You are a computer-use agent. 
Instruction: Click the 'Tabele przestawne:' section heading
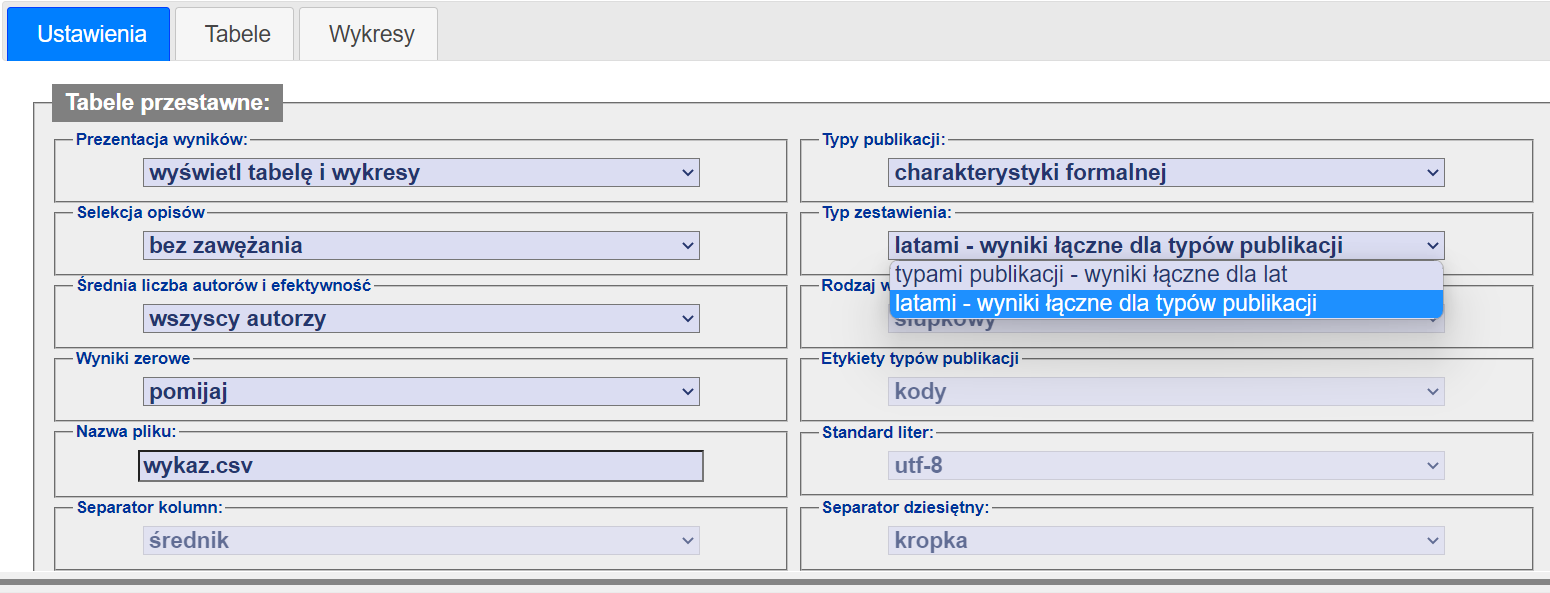167,103
